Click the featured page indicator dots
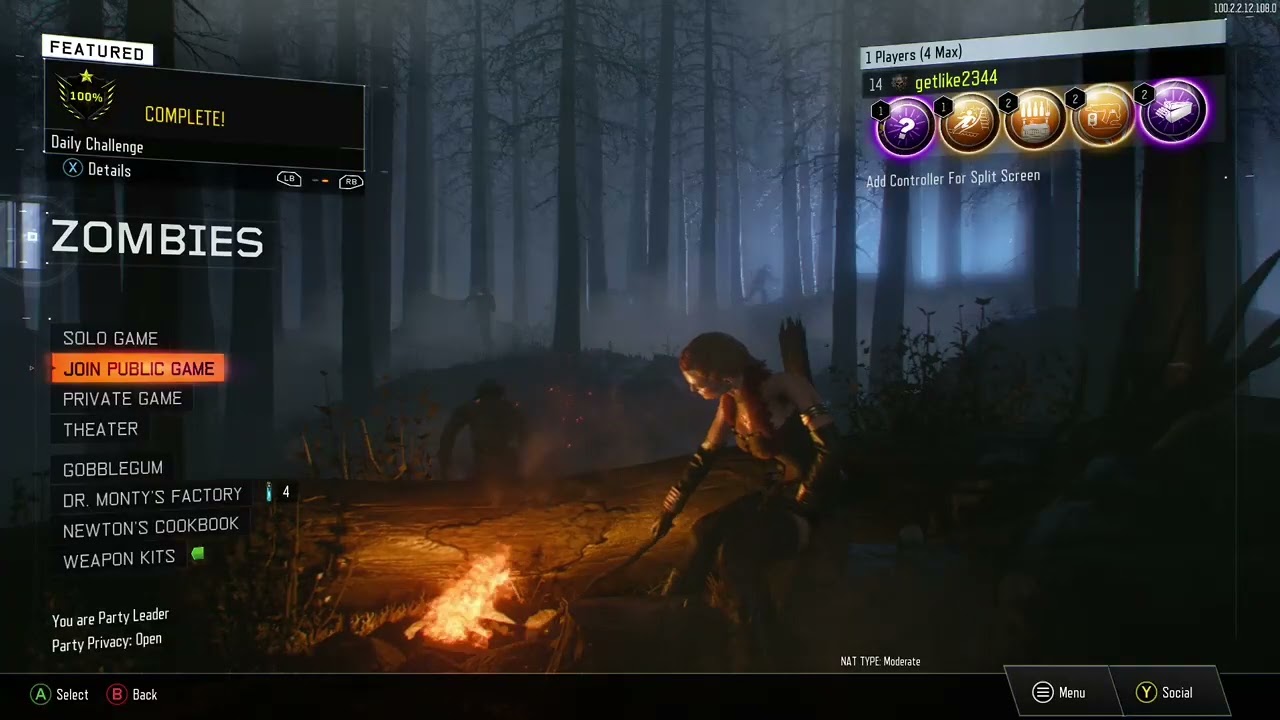Image resolution: width=1280 pixels, height=720 pixels. [x=320, y=180]
